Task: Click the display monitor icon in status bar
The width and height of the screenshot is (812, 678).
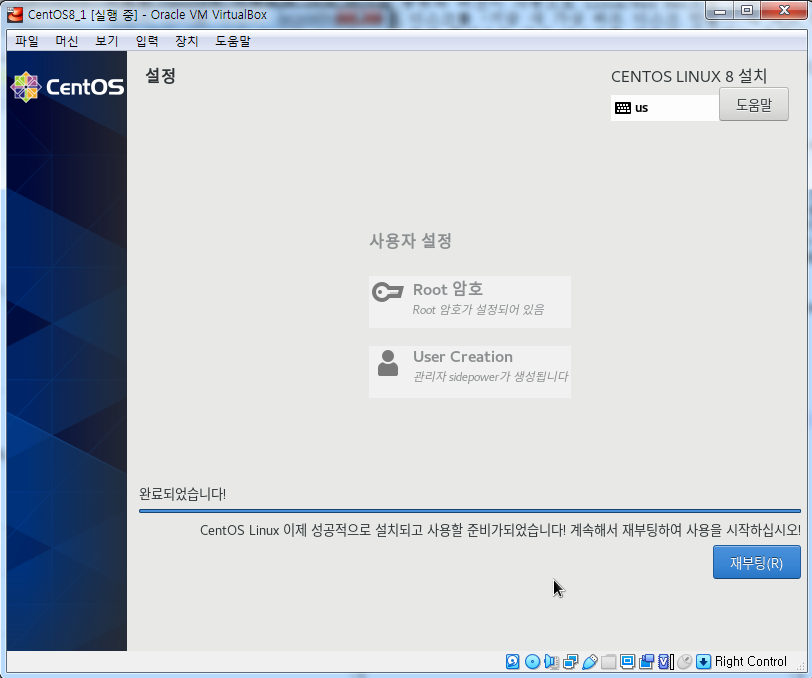Action: point(628,661)
